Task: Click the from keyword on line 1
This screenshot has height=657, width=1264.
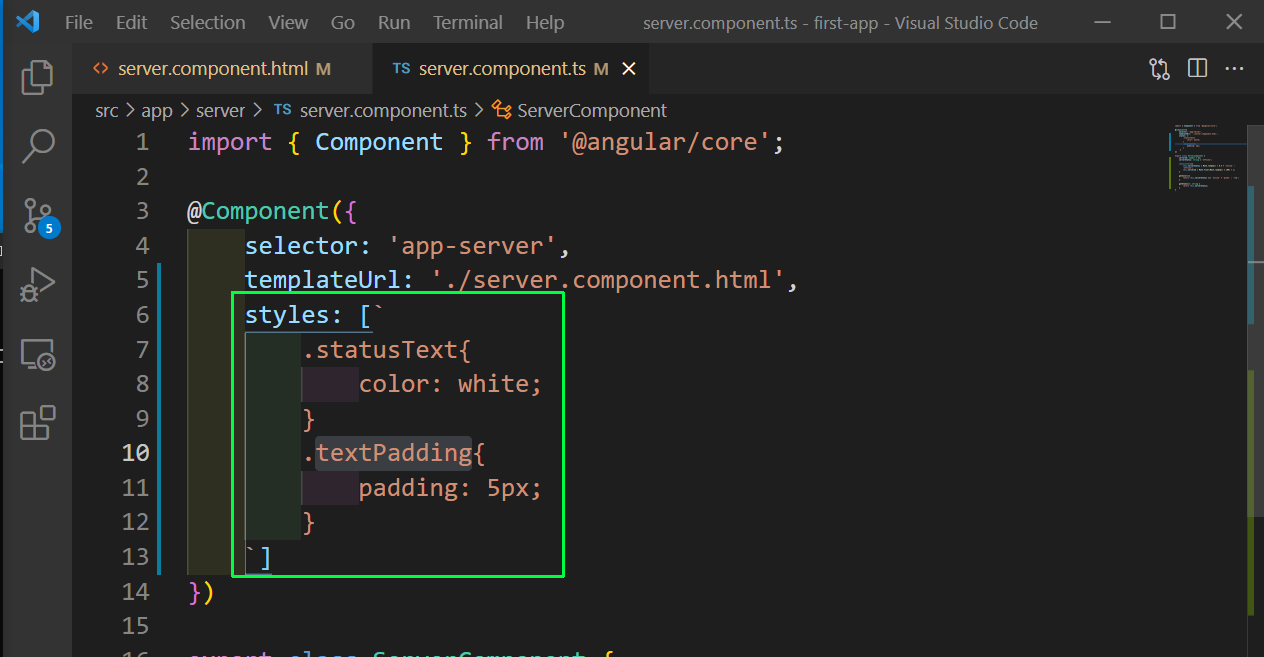Action: [x=515, y=142]
